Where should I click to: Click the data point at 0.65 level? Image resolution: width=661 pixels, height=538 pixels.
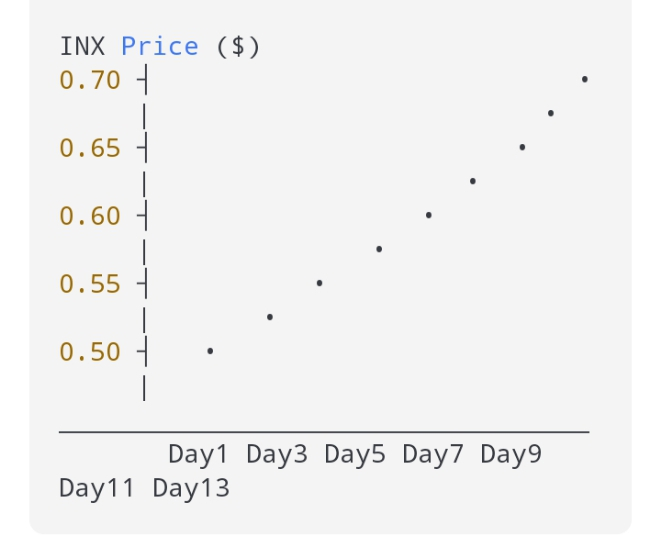522,147
